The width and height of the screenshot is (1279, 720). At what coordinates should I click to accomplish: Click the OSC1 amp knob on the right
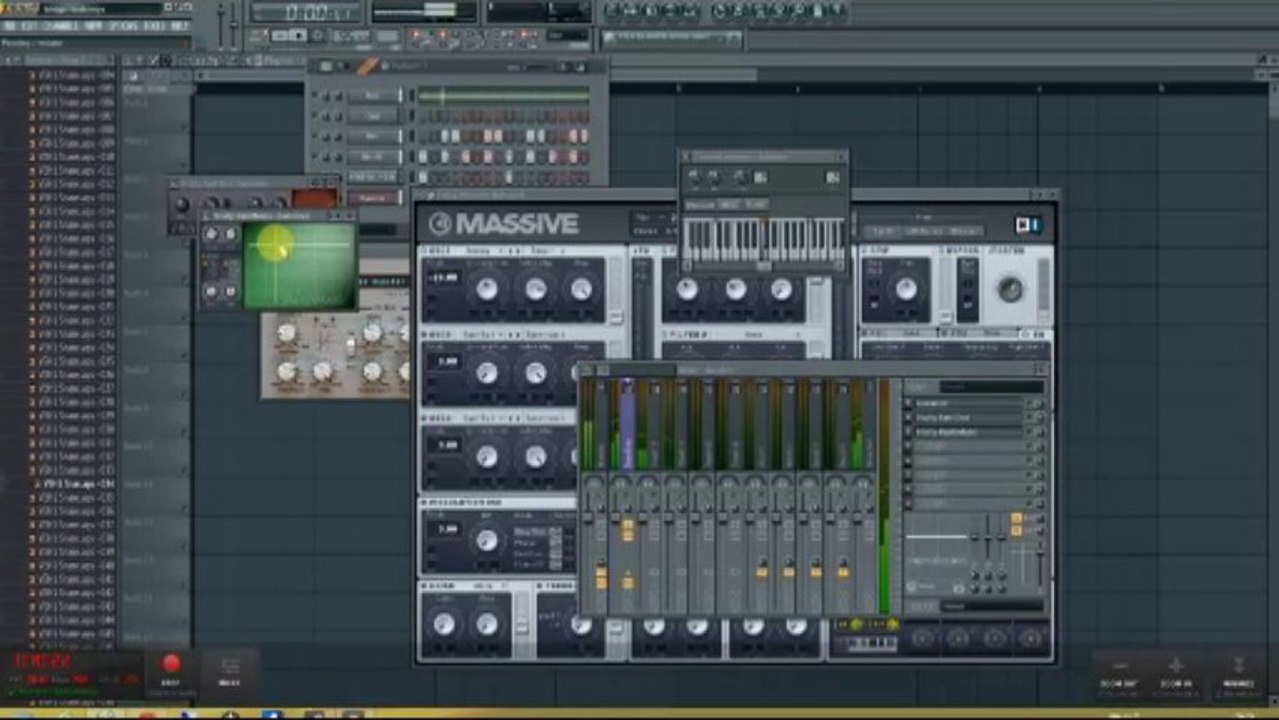coord(581,289)
